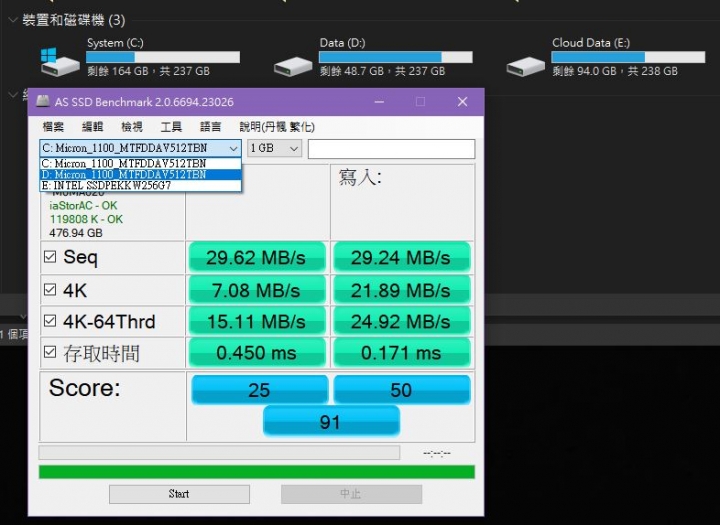Screen dimensions: 720x525
Task: Toggle the 4K-64Thrd test checkbox
Action: (50, 321)
